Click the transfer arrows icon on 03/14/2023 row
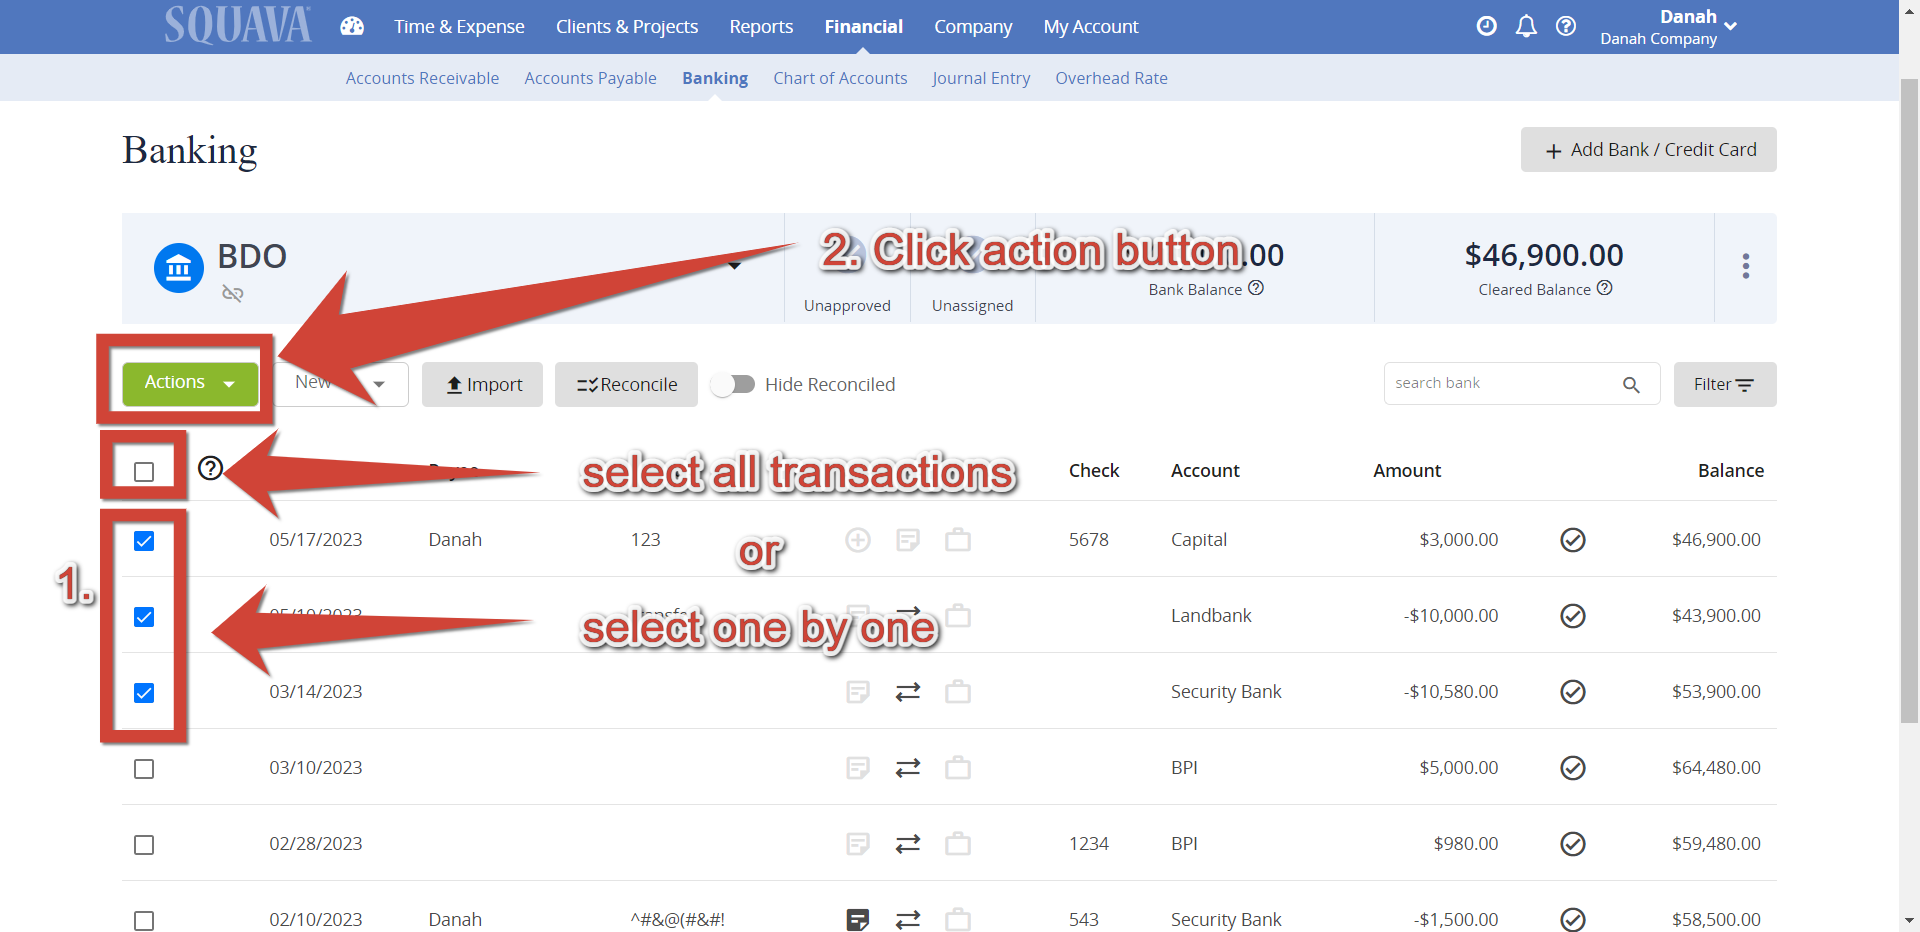Image resolution: width=1920 pixels, height=932 pixels. (908, 691)
